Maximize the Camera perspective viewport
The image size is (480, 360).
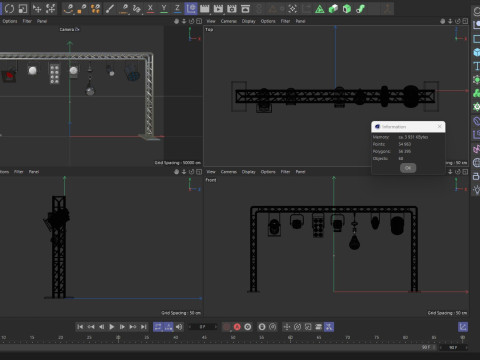coord(199,21)
